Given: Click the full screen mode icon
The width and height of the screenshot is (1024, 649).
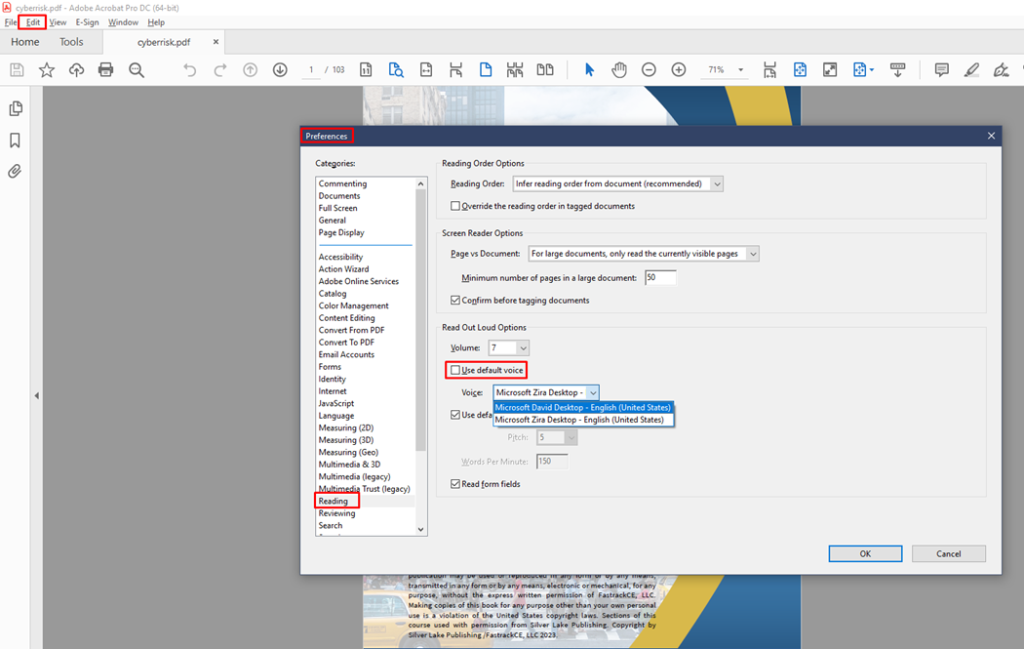Looking at the screenshot, I should click(x=829, y=70).
